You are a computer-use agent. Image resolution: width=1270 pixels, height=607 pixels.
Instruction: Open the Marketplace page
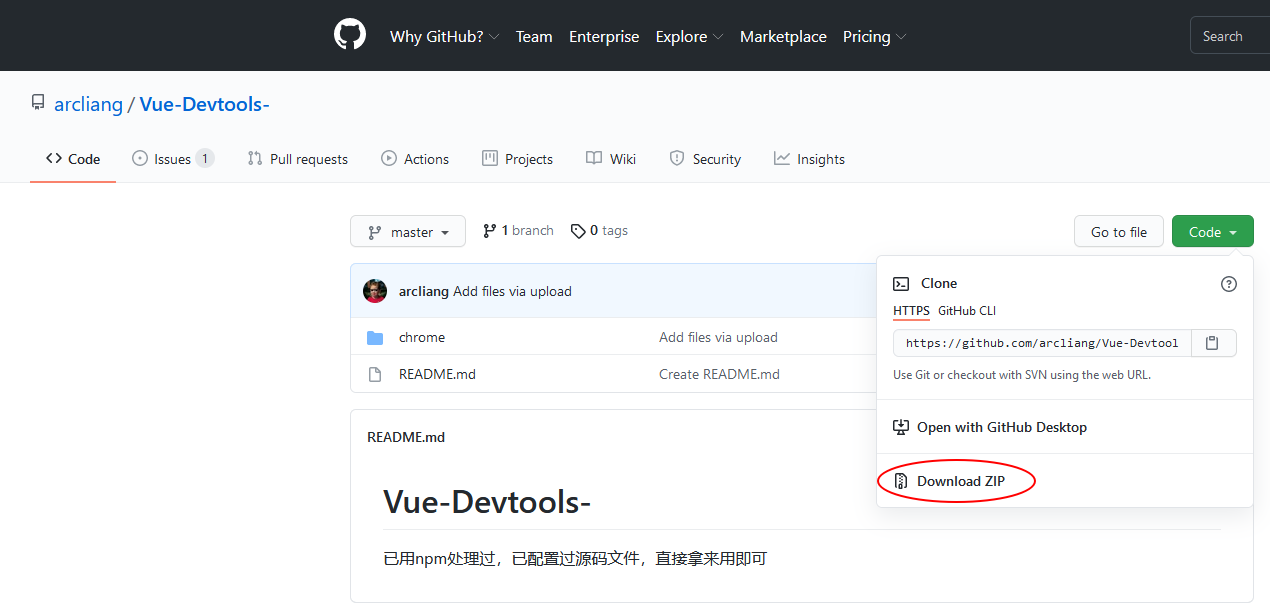pyautogui.click(x=783, y=36)
